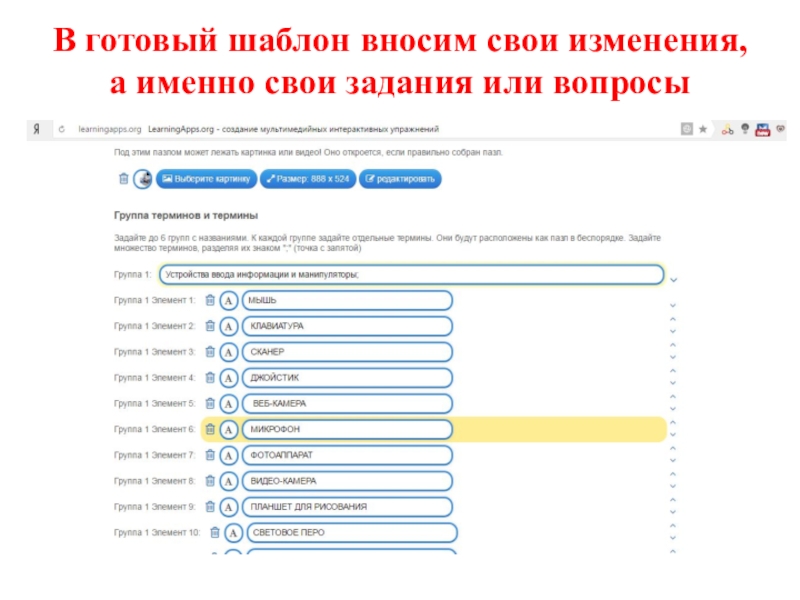Viewport: 800px width, 600px height.
Task: Open text type icon for МЫШЬ
Action: click(229, 301)
